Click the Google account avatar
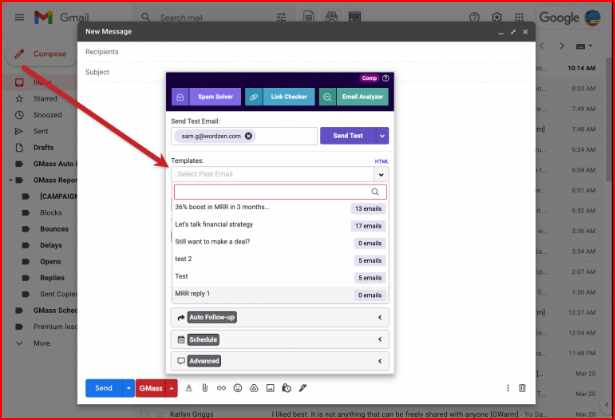 click(592, 17)
